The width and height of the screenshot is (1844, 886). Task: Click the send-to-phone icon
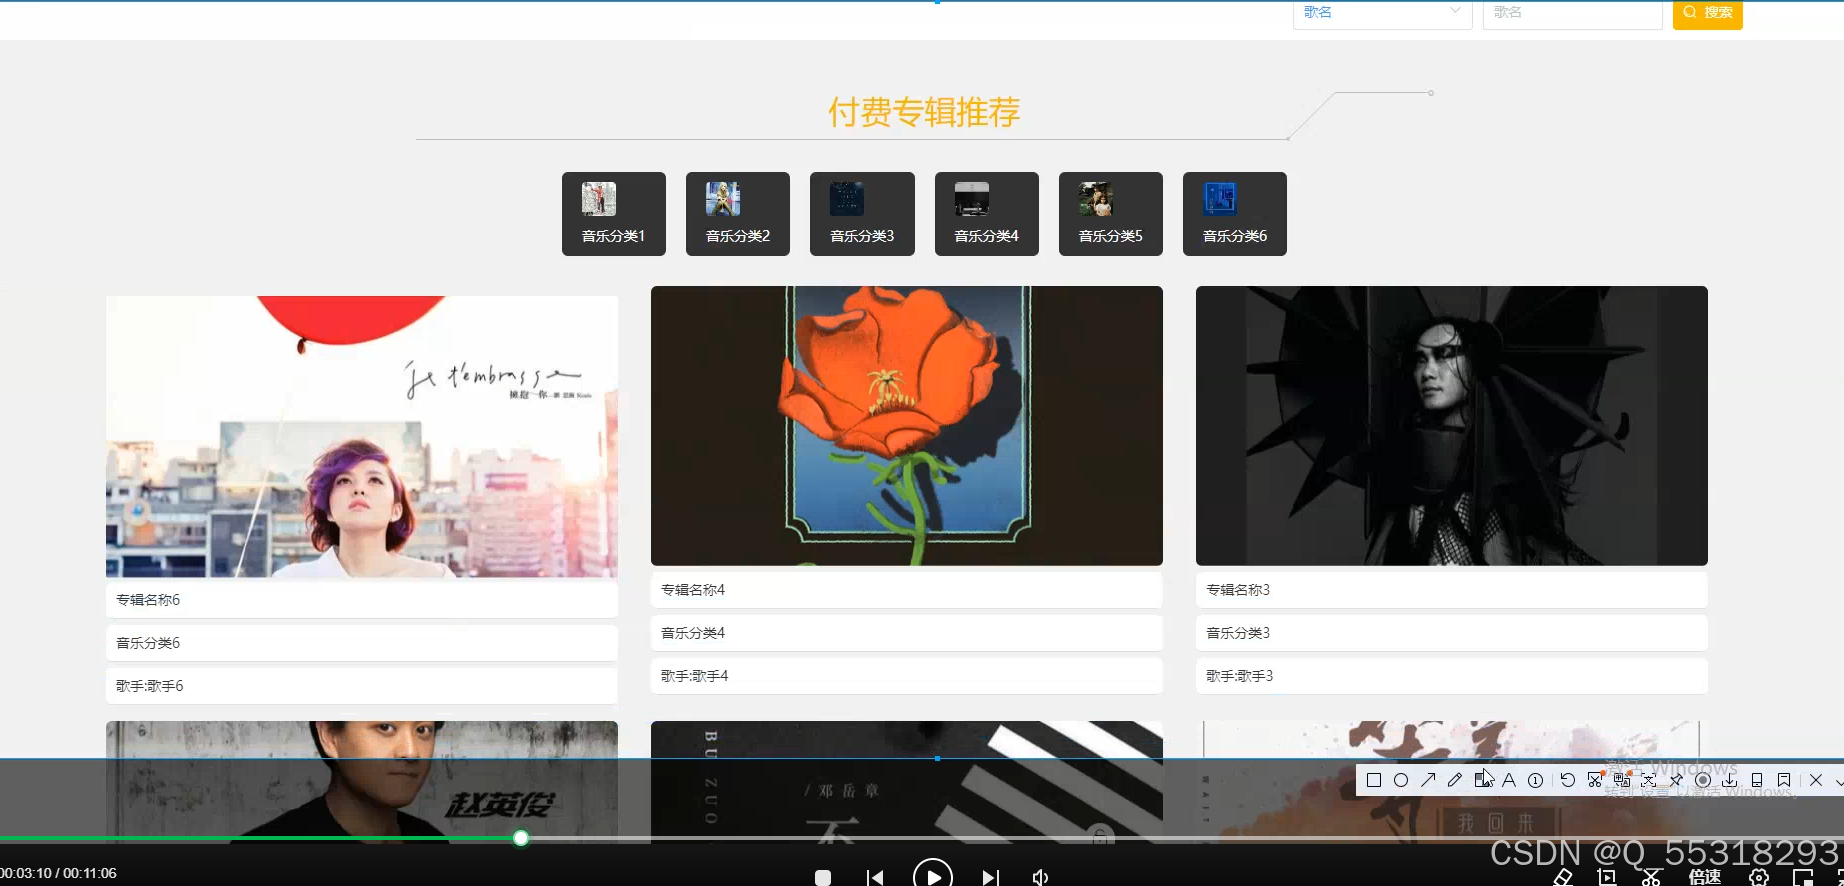[1757, 780]
